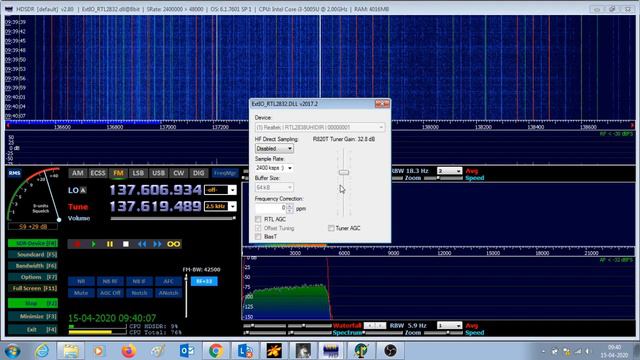Select AM demodulation mode
640x360 pixels.
[78, 173]
